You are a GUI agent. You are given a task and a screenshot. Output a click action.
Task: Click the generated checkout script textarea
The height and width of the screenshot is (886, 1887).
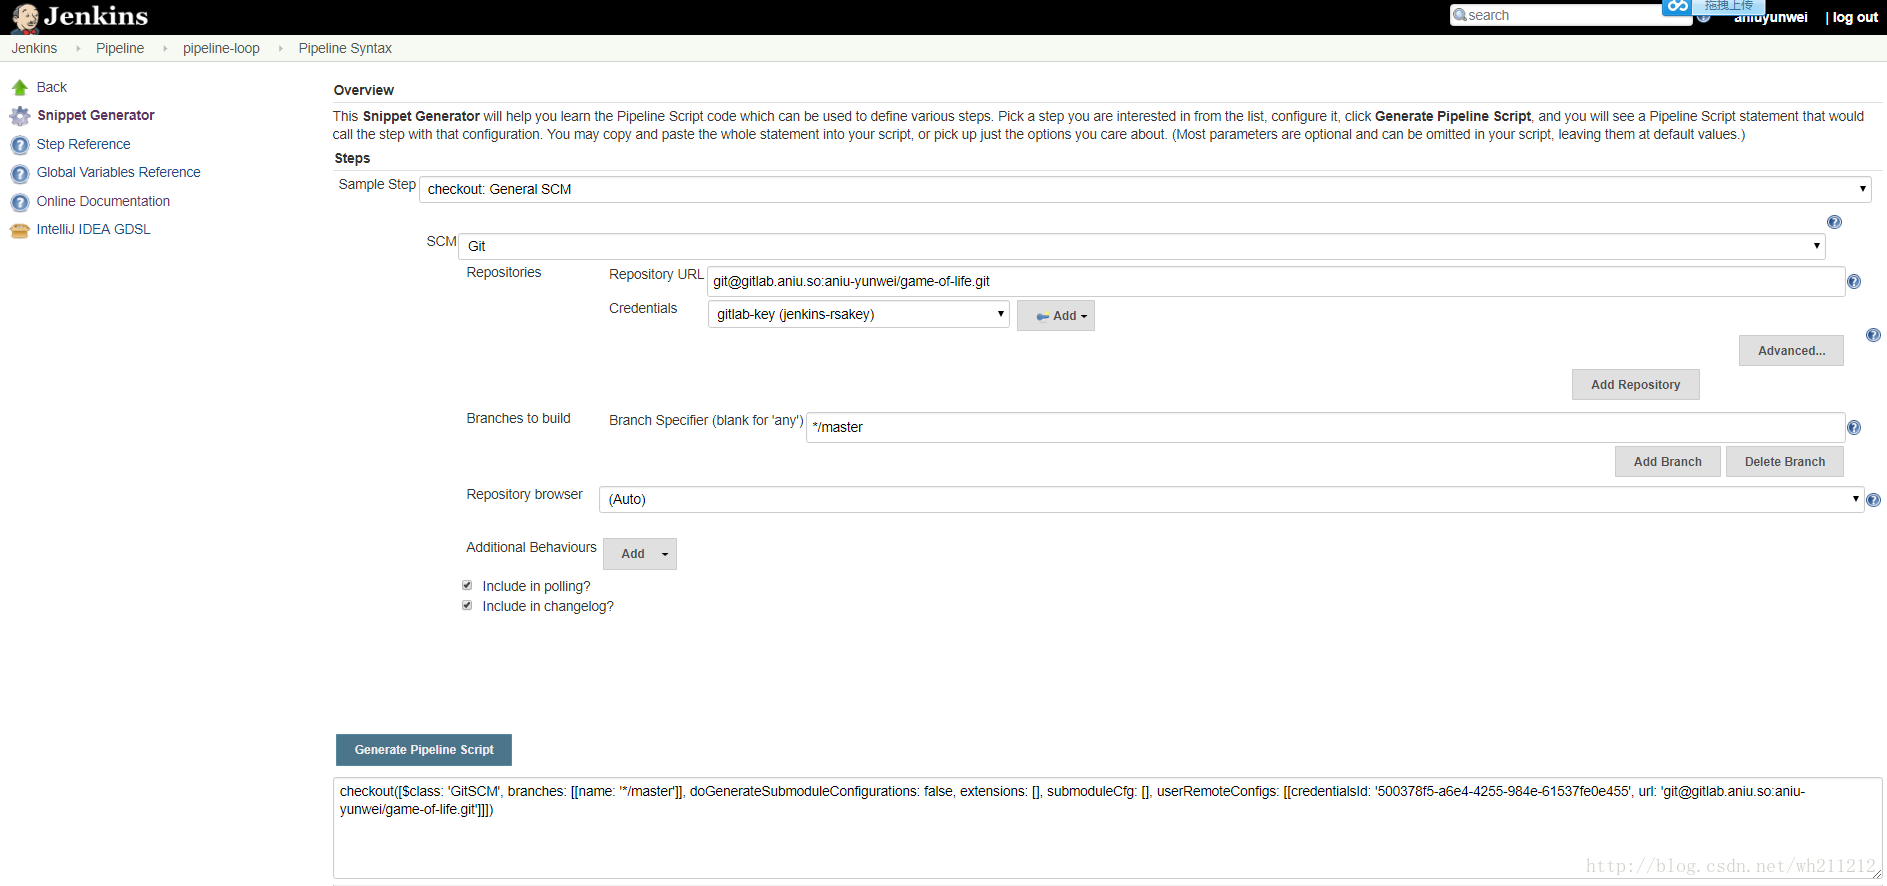pyautogui.click(x=1107, y=829)
